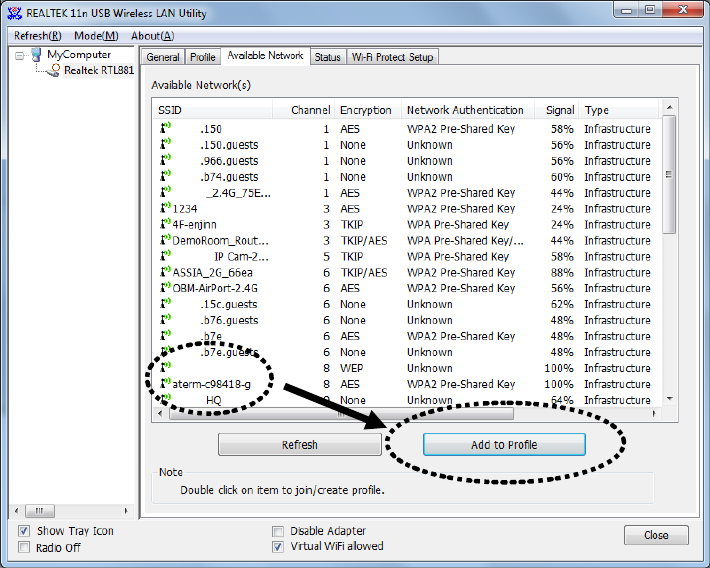Open the Wi-Fi Protect Setup tab
710x568 pixels.
coord(392,58)
